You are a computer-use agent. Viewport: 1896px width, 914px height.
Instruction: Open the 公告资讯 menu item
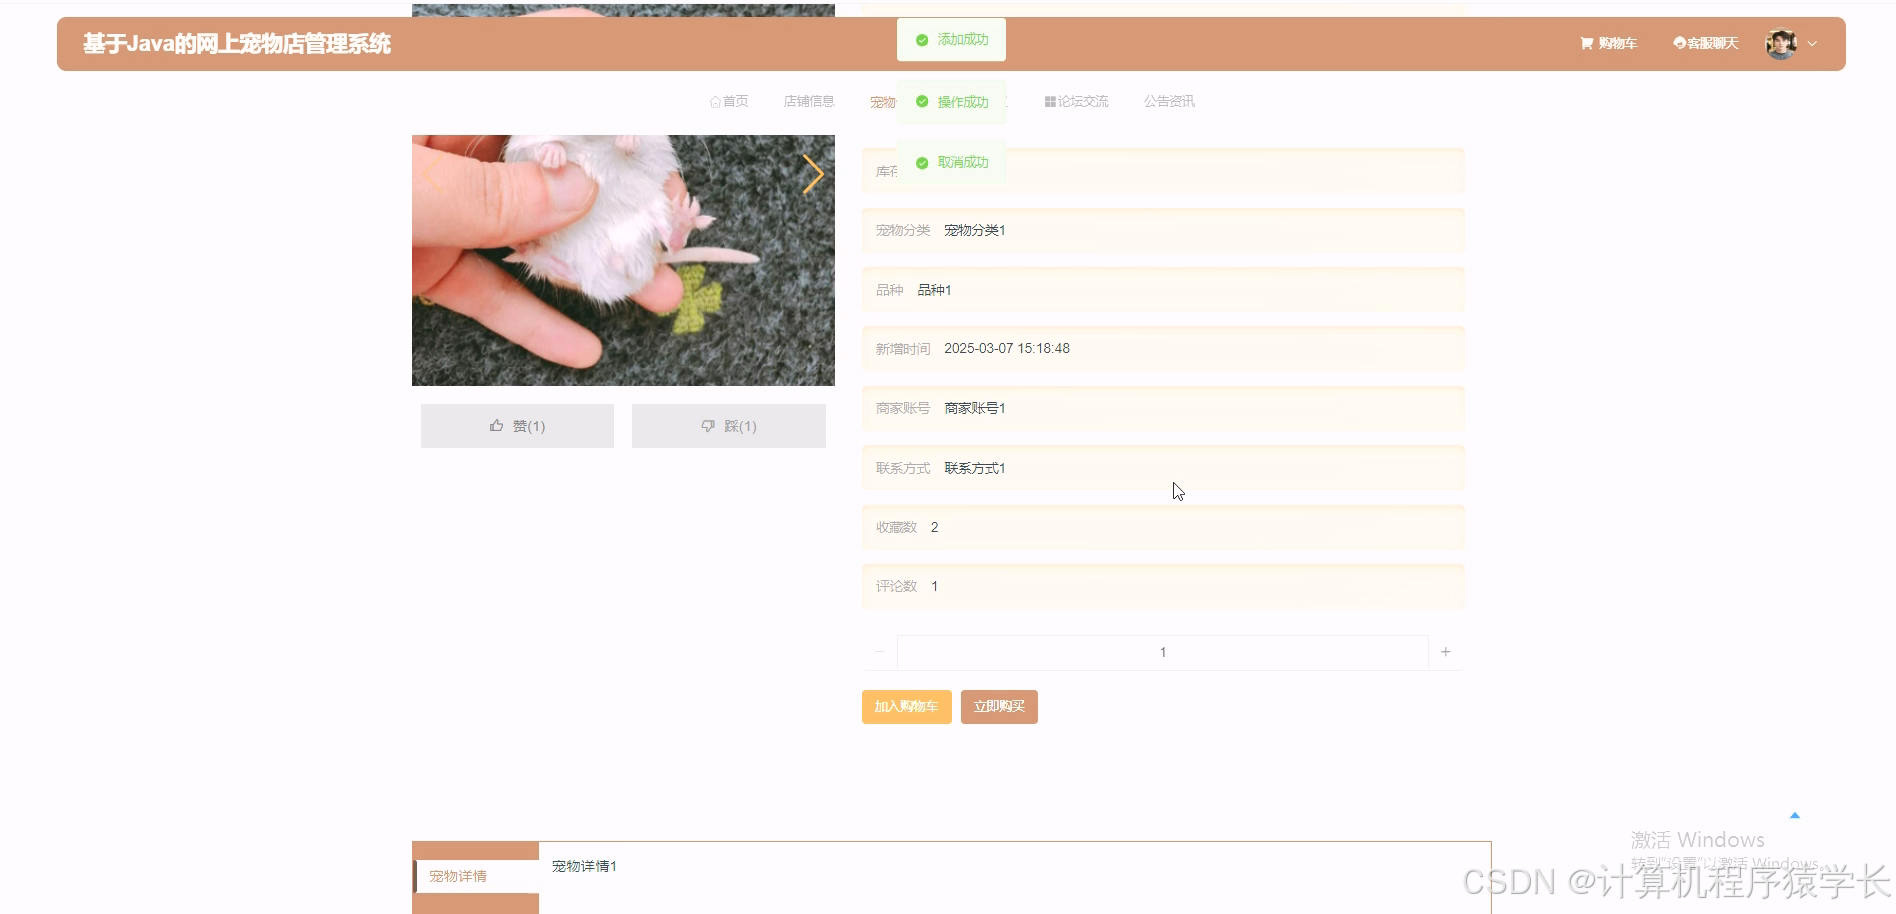click(1167, 101)
